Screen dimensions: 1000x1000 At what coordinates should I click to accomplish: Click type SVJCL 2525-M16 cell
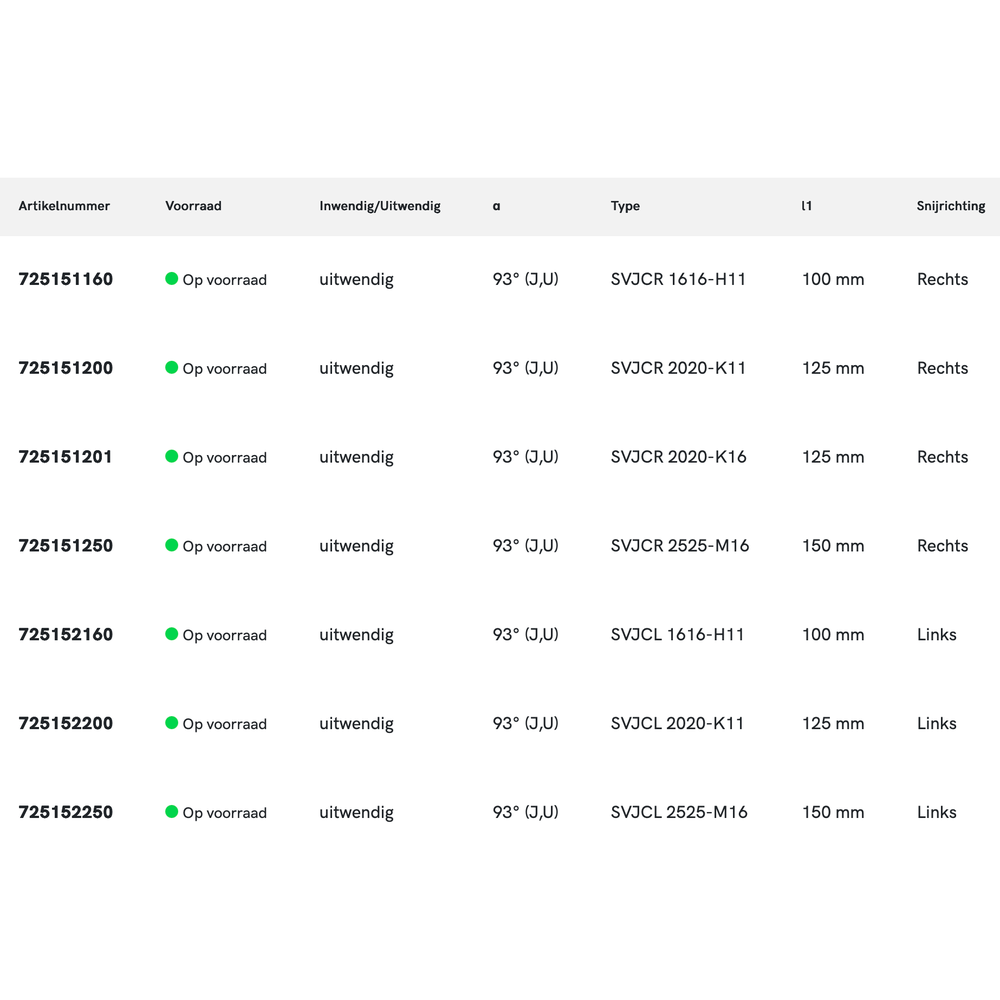(678, 812)
